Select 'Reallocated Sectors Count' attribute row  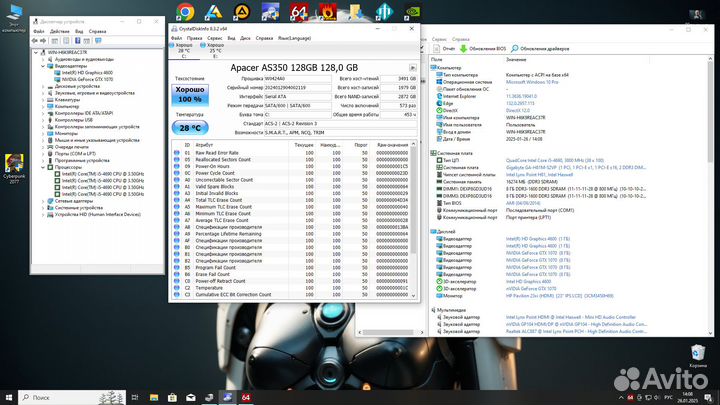292,160
